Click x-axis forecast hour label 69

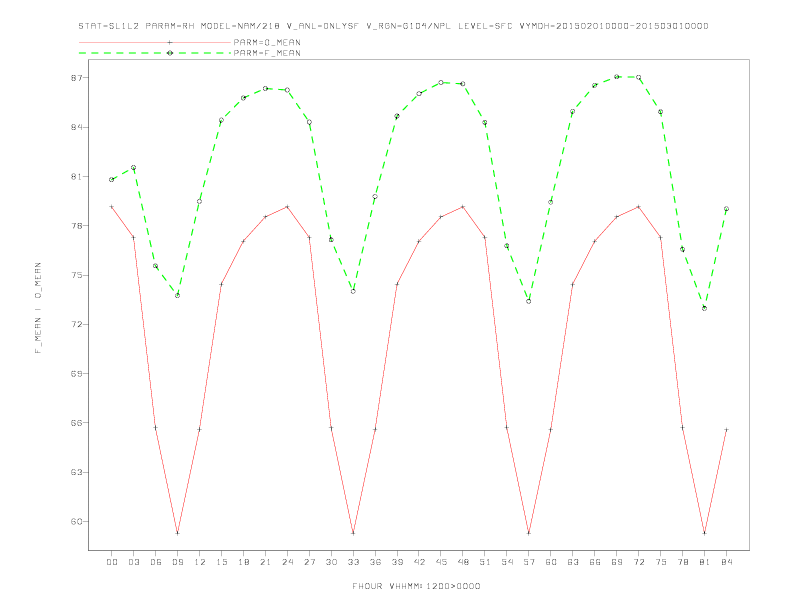617,562
